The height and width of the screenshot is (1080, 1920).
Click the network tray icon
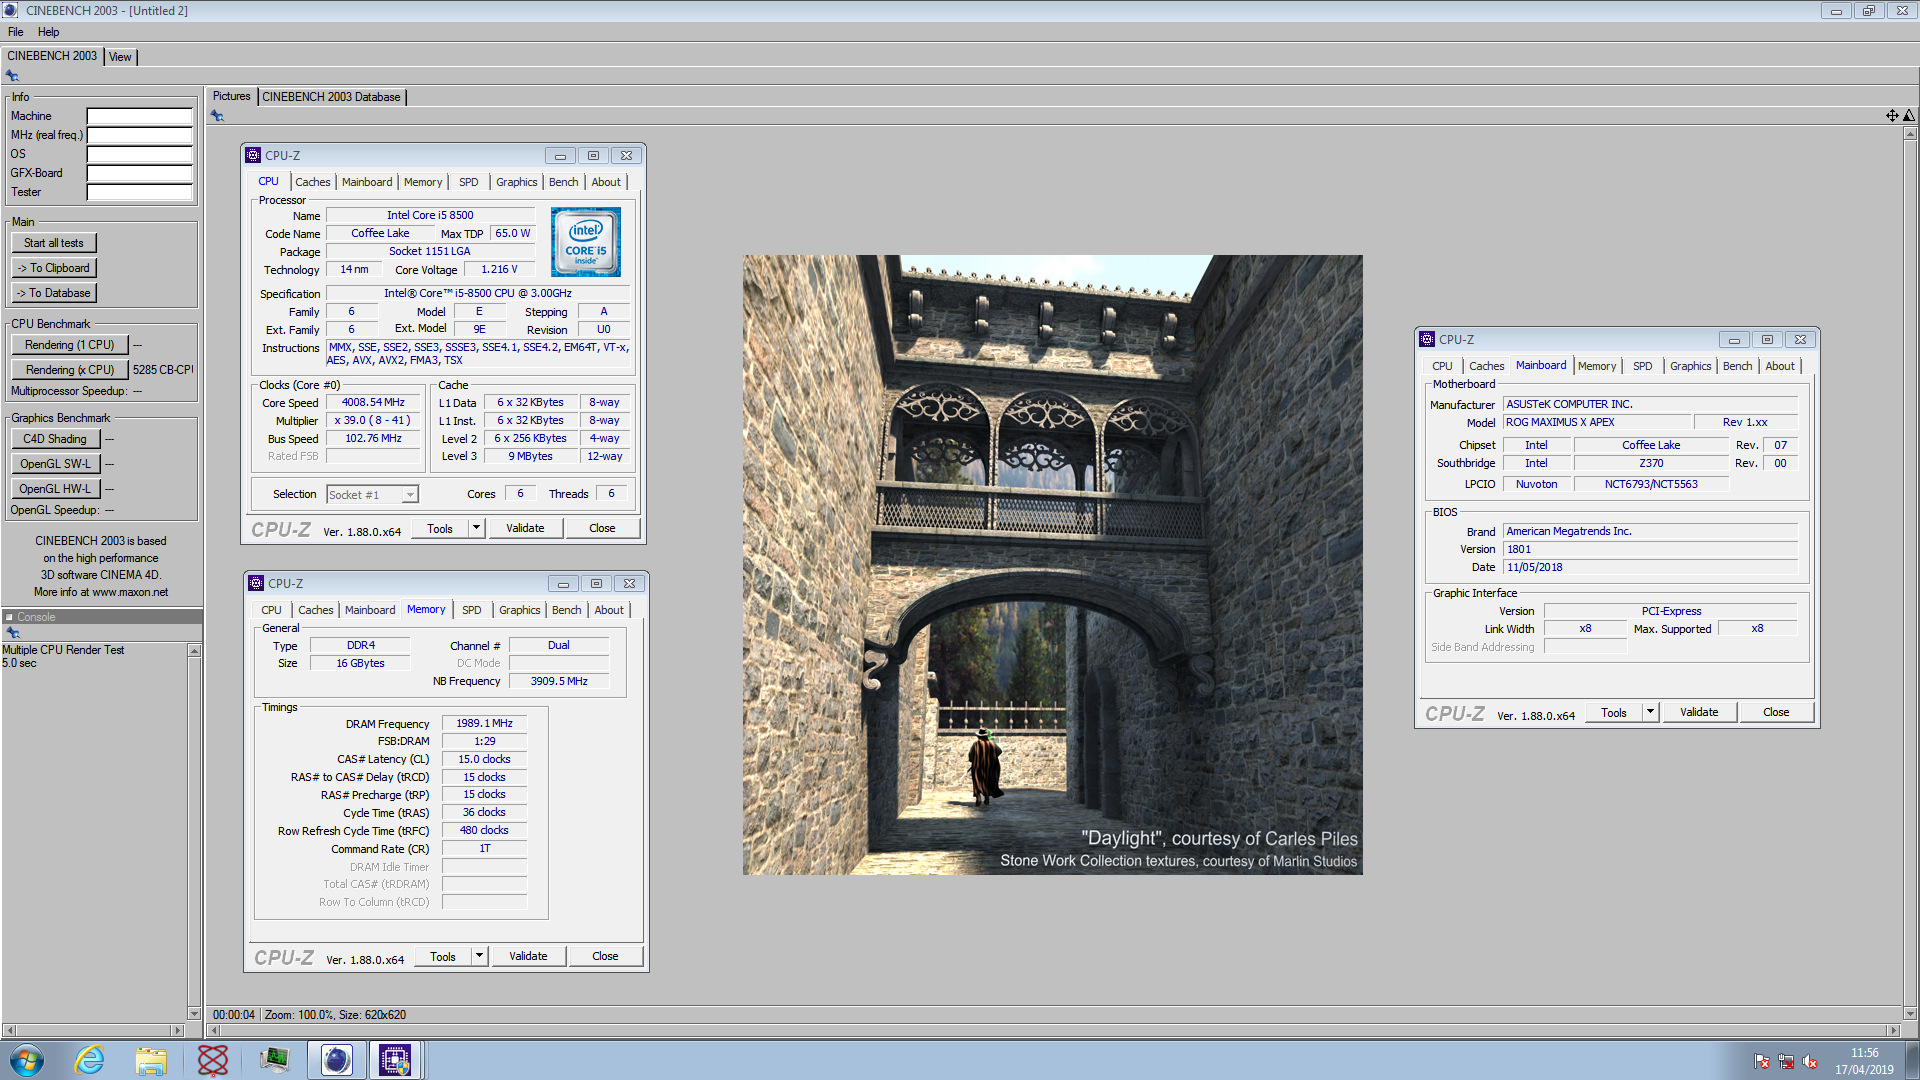click(x=1786, y=1062)
